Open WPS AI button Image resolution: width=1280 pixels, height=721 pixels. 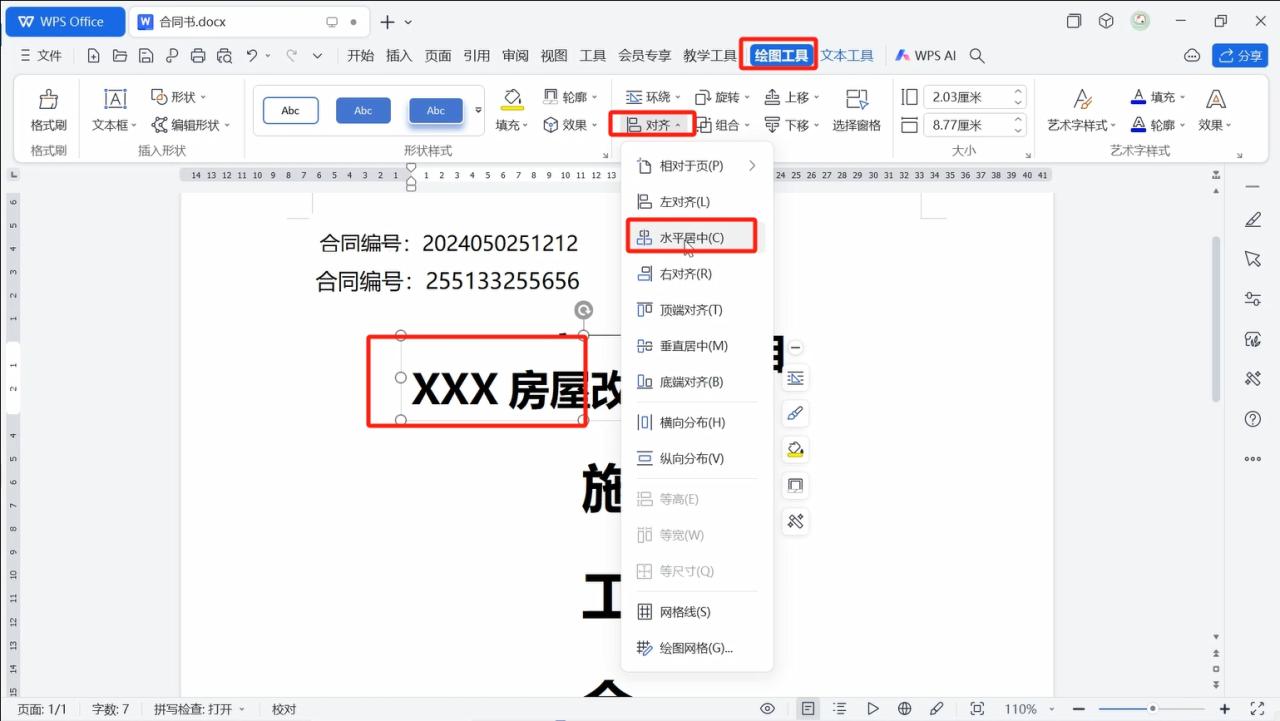click(926, 56)
